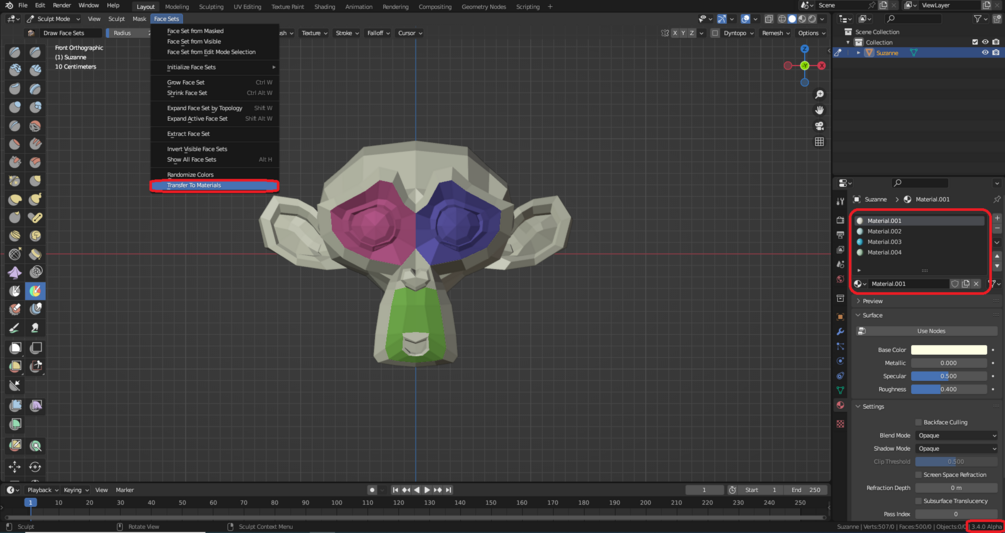Choose Randomize Colors in Face Sets menu
Viewport: 1005px width, 533px height.
(214, 174)
